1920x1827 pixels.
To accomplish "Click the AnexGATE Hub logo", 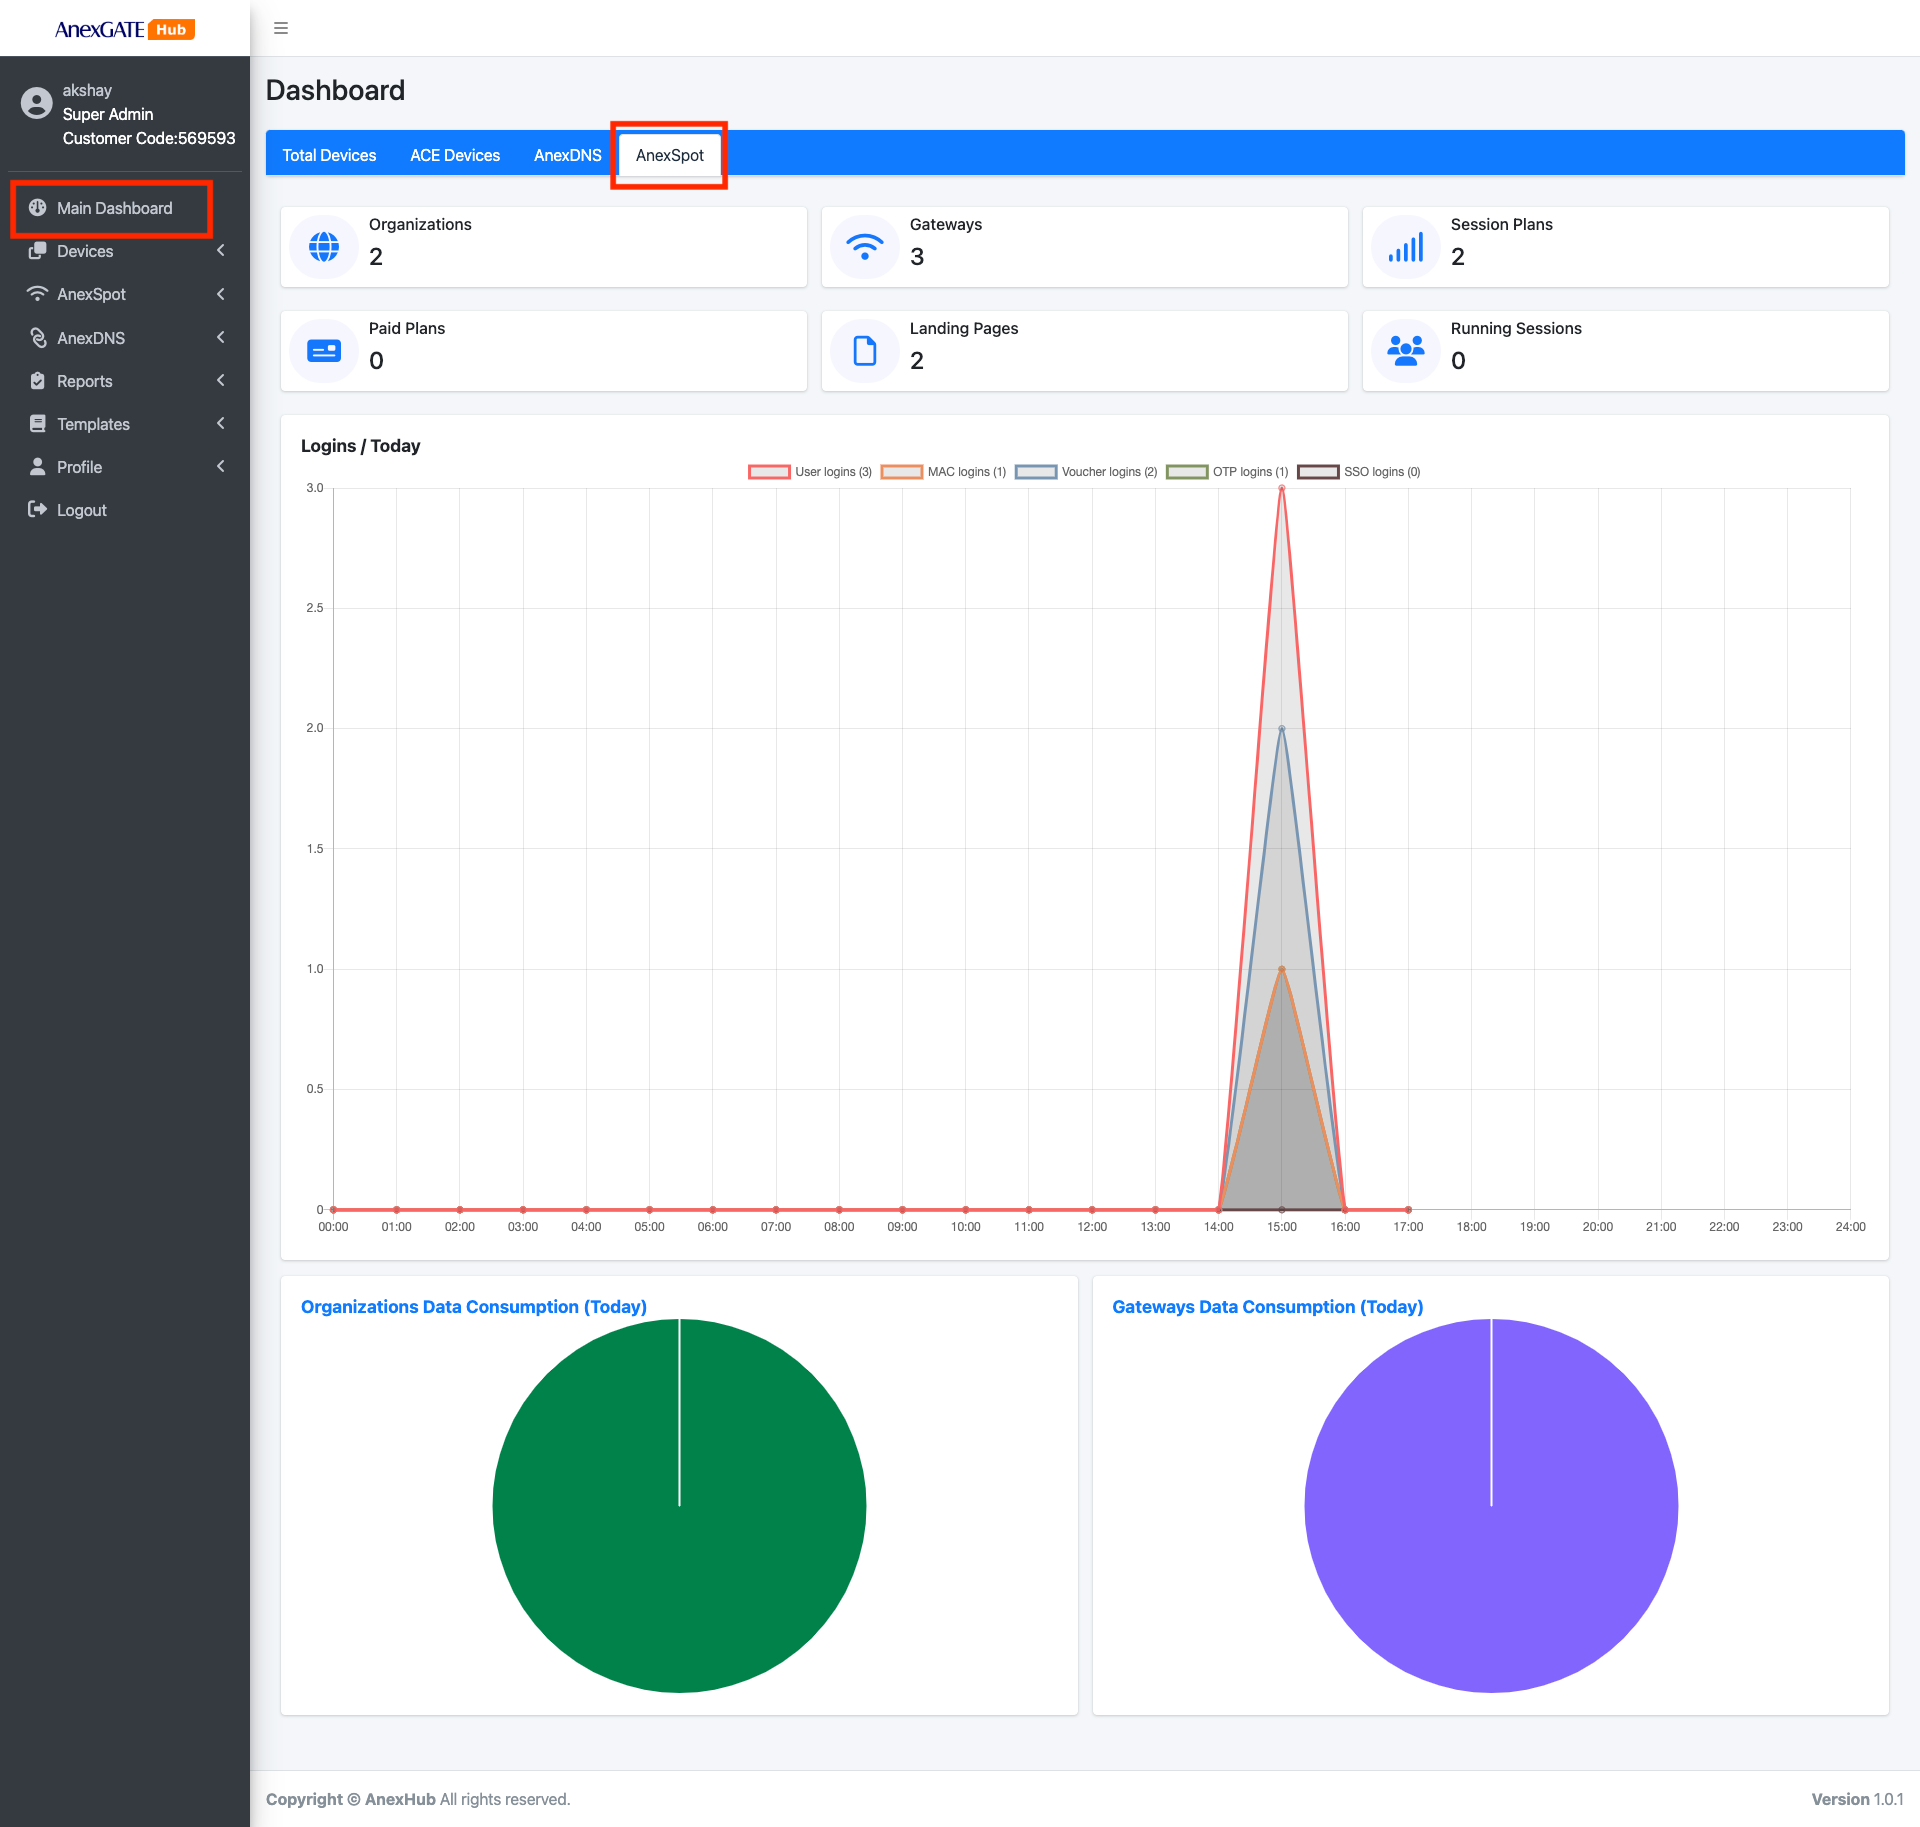I will click(124, 29).
